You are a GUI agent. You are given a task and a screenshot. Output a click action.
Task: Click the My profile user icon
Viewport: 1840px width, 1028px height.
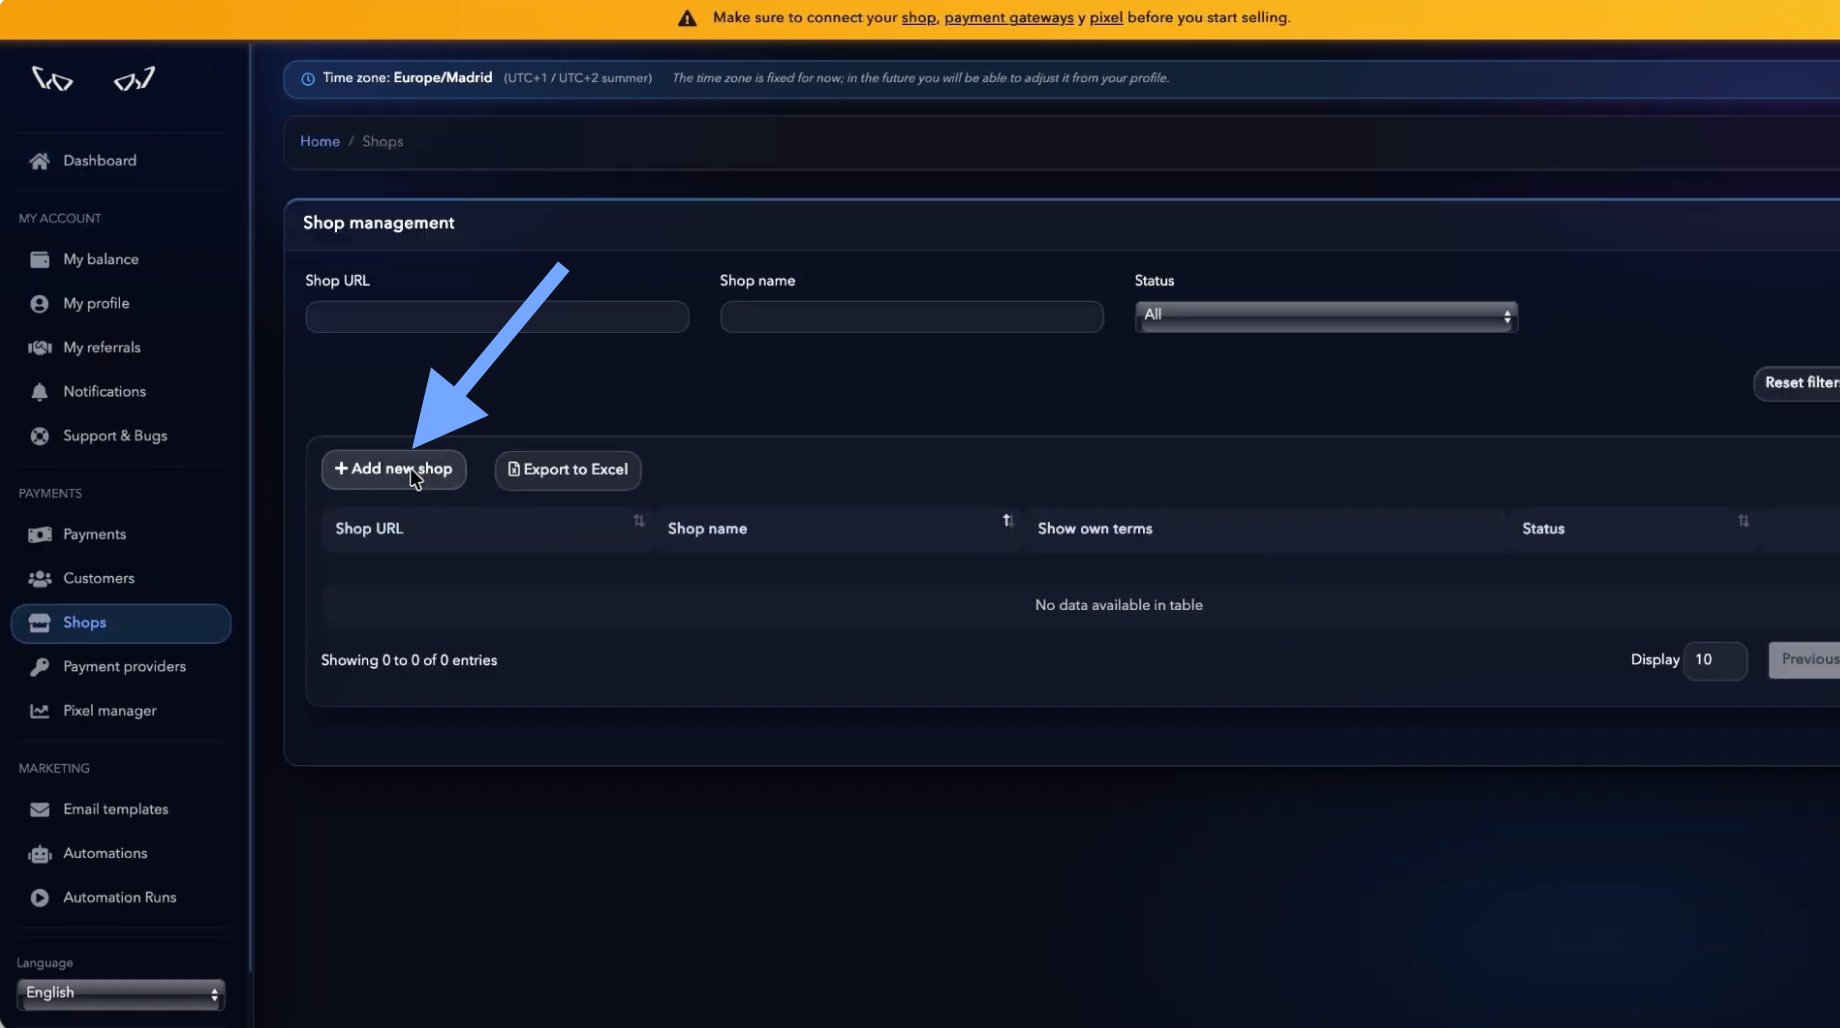click(x=39, y=304)
